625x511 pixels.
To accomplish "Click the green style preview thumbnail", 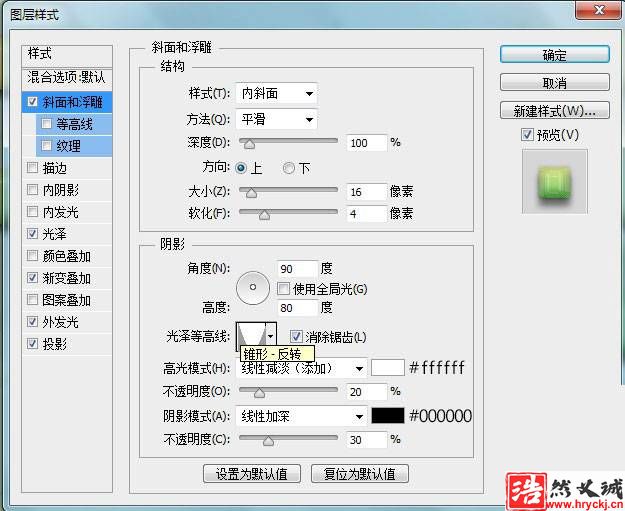I will click(554, 182).
